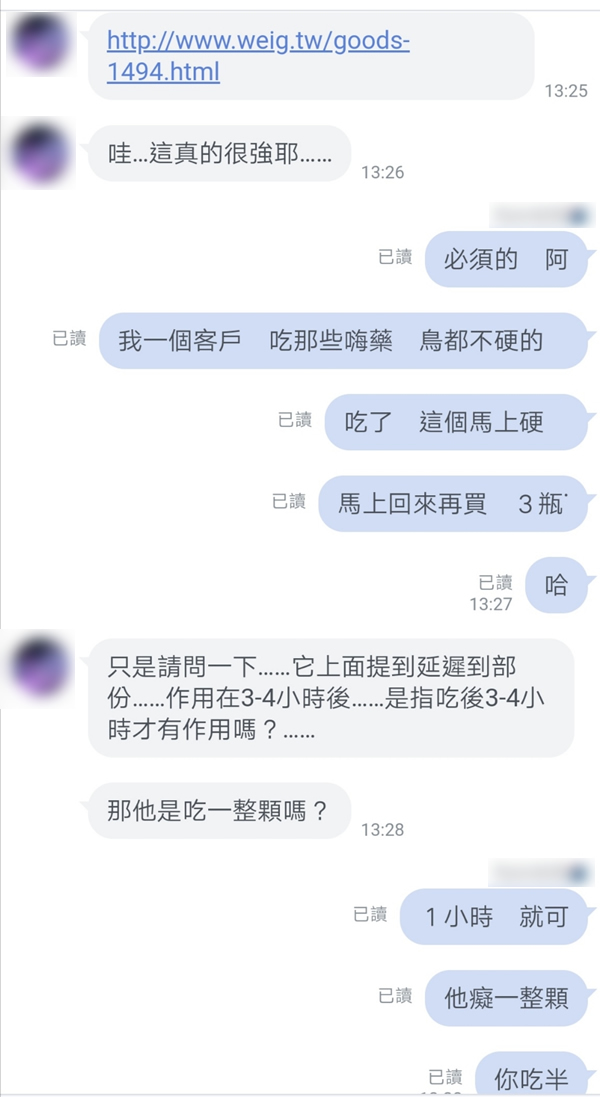Select the 吃了 這個馬上硬 message bubble

tap(456, 423)
